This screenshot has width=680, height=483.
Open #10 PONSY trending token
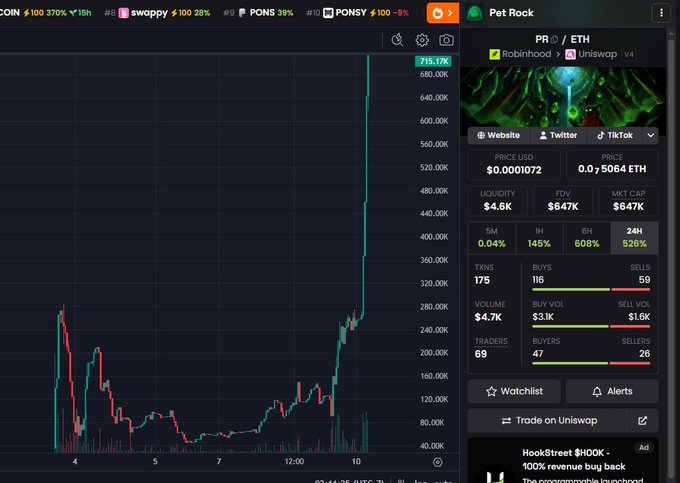tap(357, 13)
